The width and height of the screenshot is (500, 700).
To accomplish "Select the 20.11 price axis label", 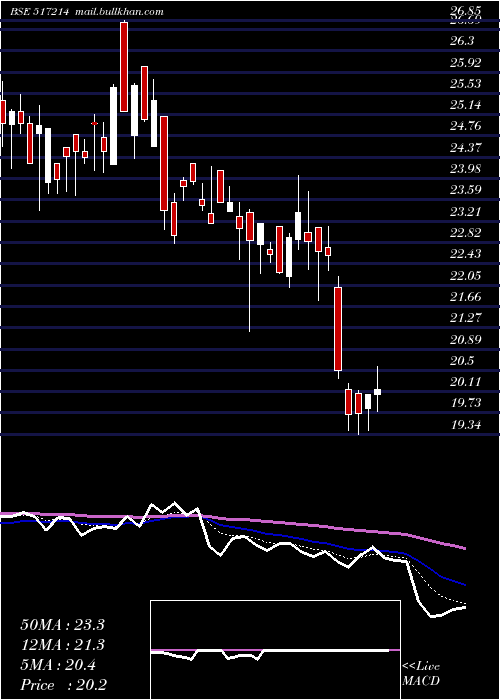I will [x=465, y=381].
